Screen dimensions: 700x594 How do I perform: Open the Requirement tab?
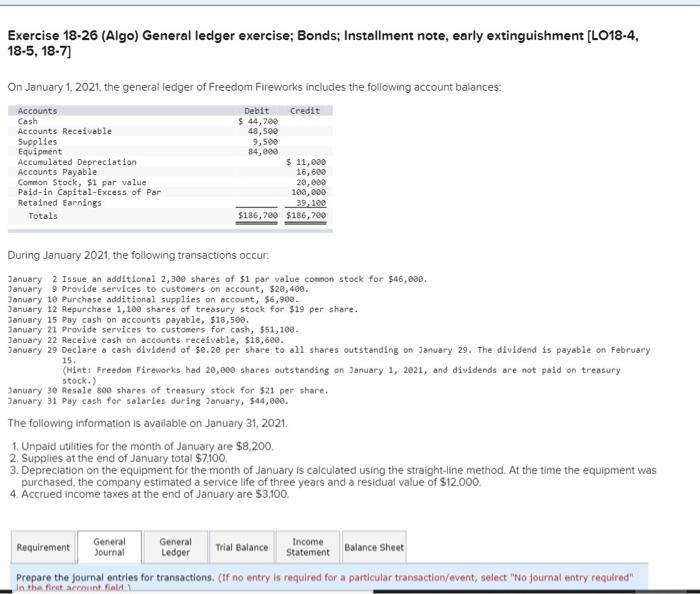[43, 547]
